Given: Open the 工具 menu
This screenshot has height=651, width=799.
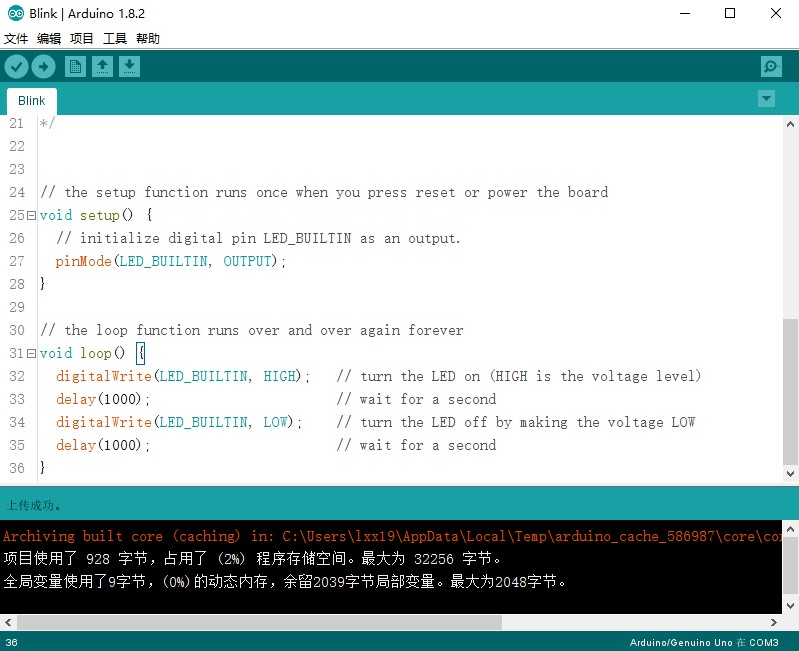Looking at the screenshot, I should click(x=115, y=39).
